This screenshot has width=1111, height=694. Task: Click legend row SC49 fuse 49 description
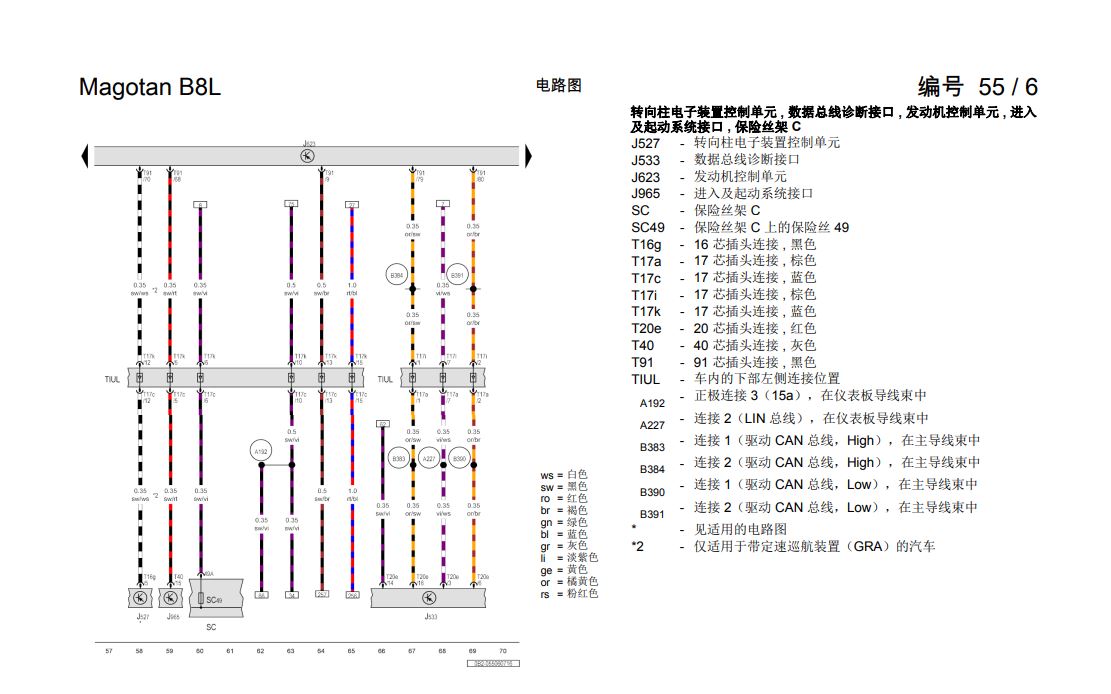[740, 228]
